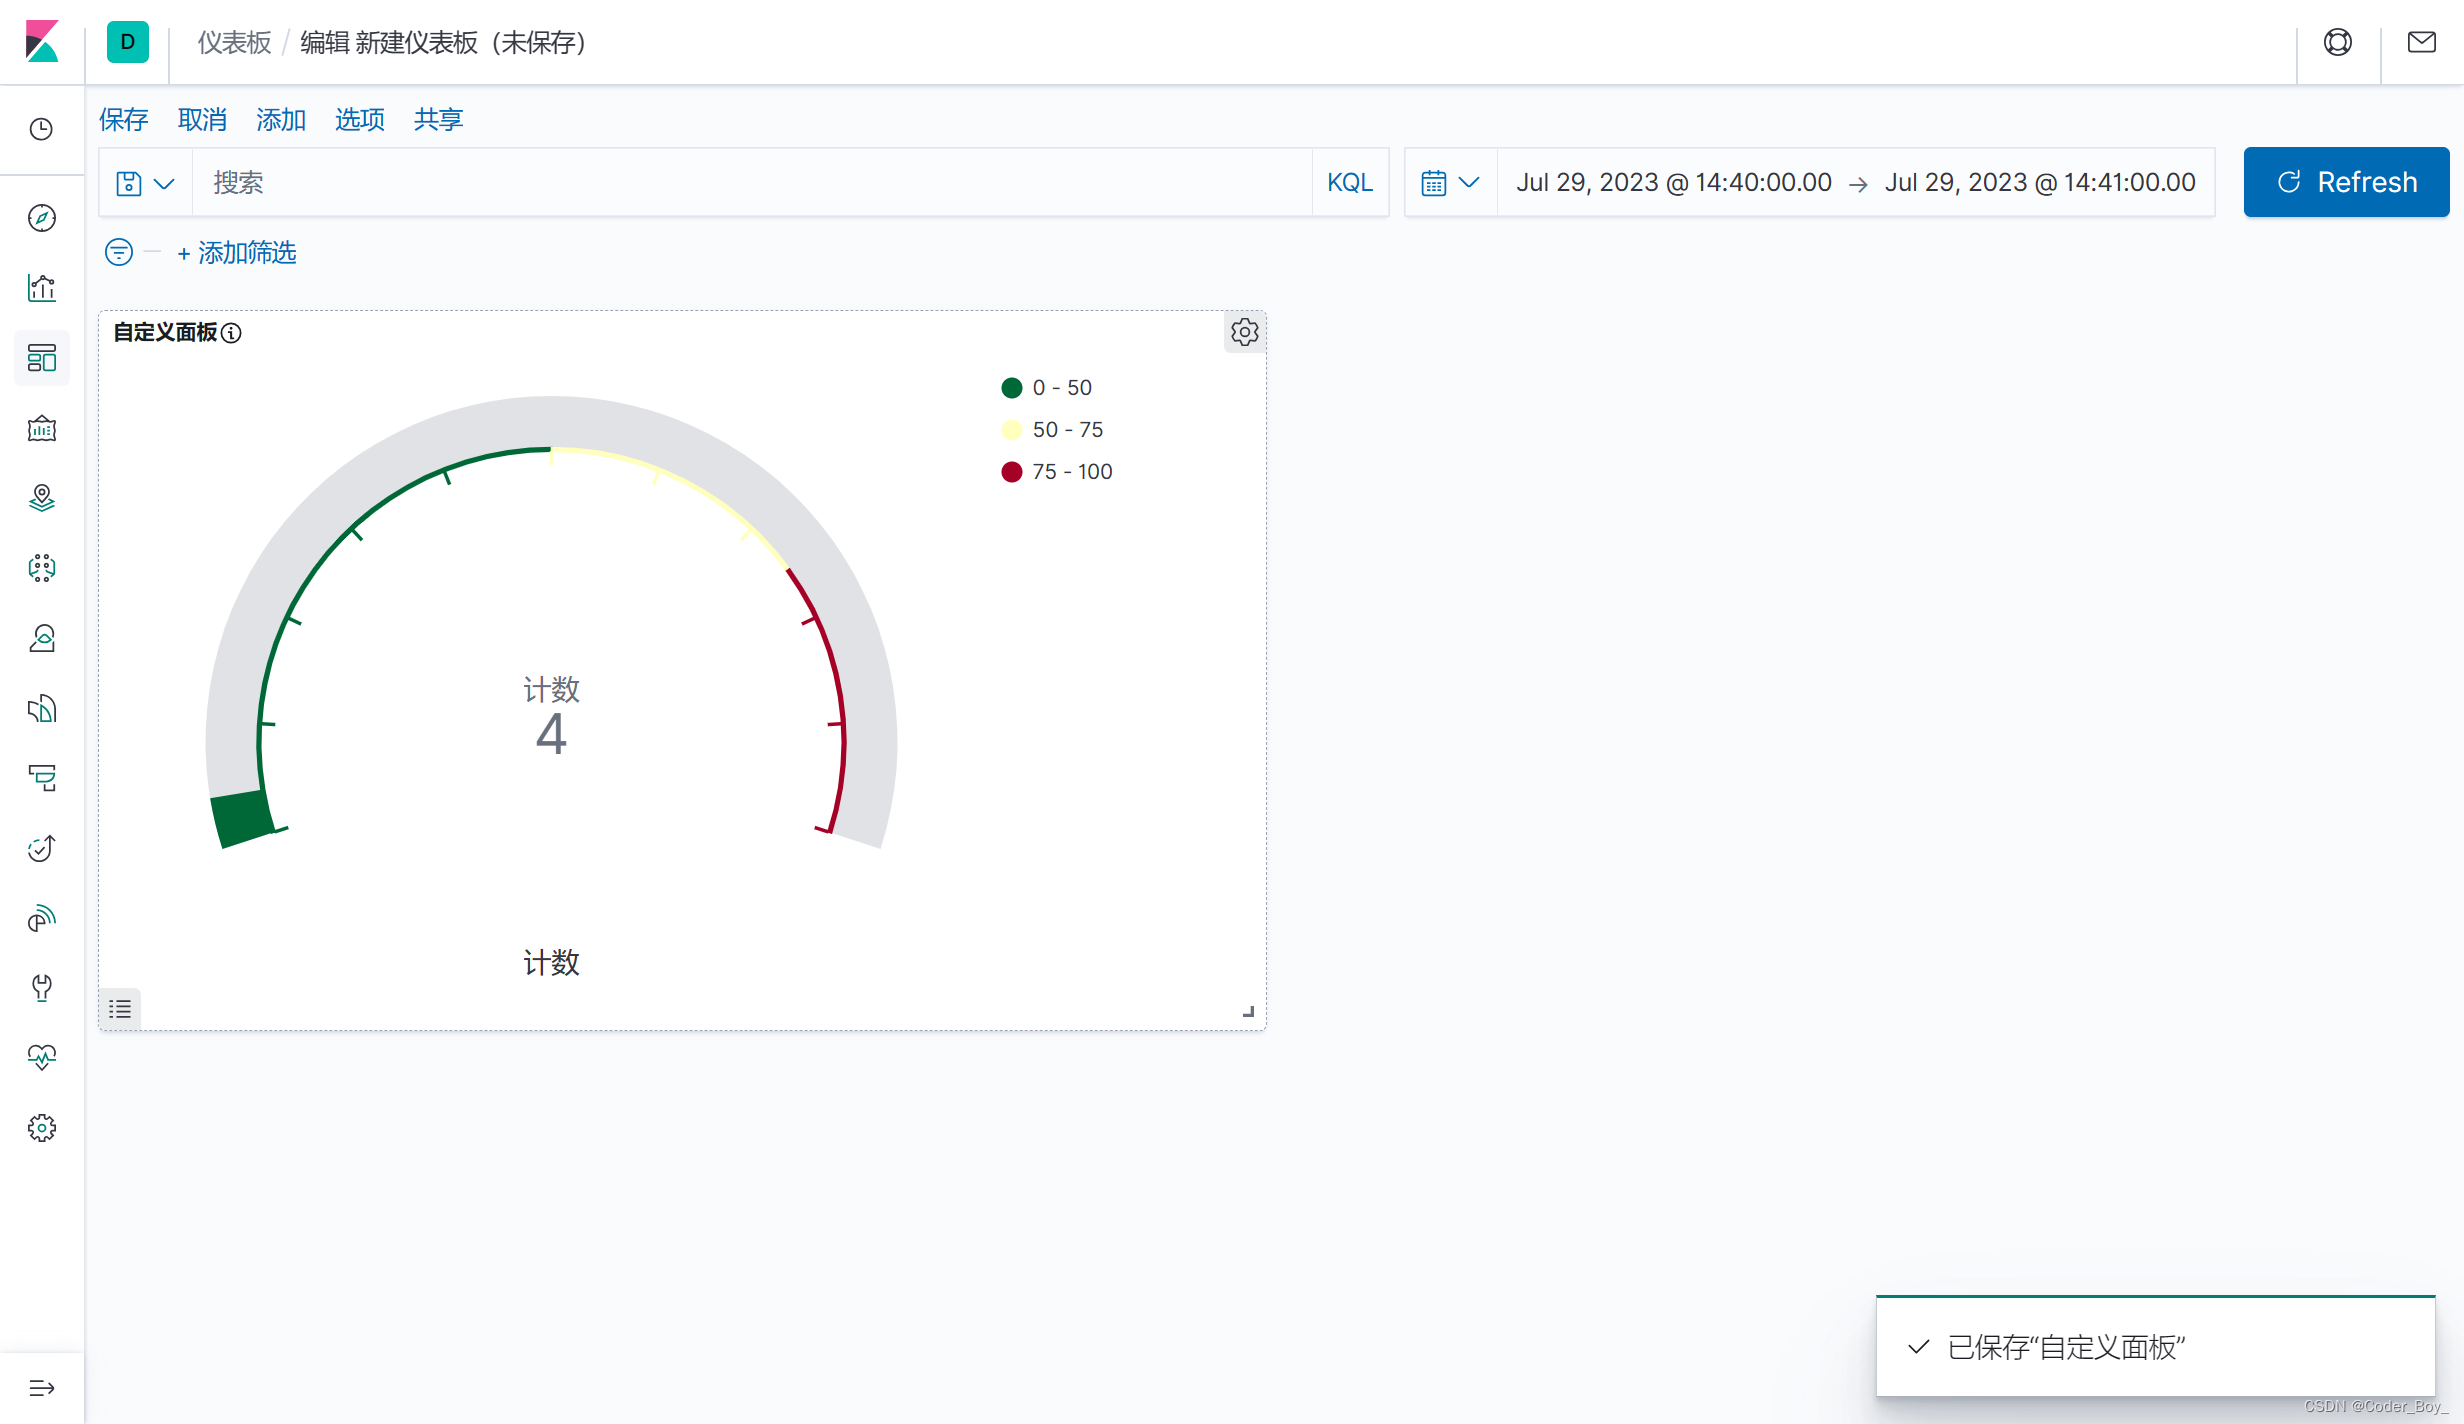The image size is (2464, 1424).
Task: Expand the sidebar navigation at bottom
Action: pos(42,1388)
